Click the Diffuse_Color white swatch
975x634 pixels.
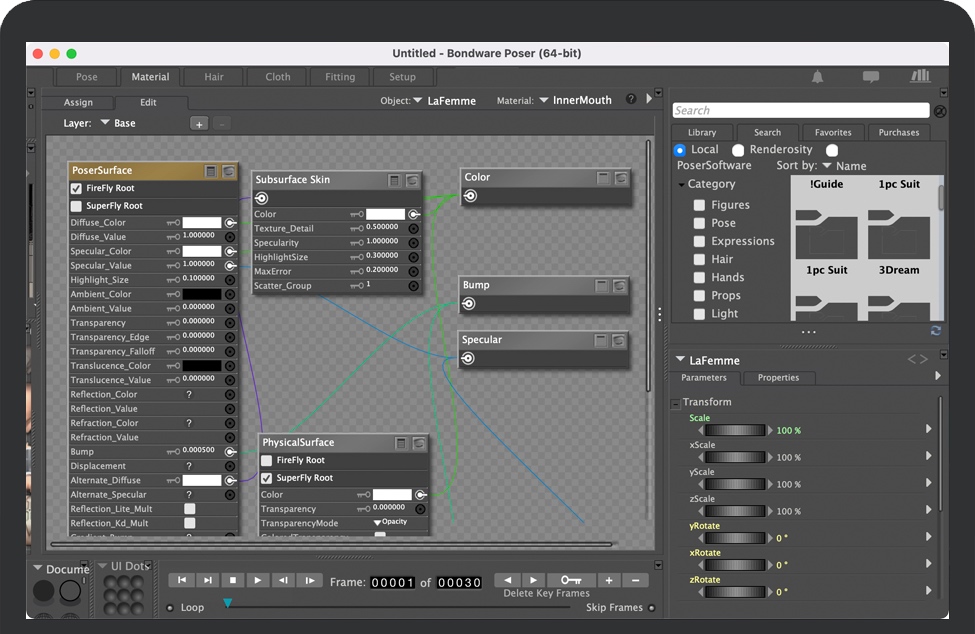coord(201,223)
